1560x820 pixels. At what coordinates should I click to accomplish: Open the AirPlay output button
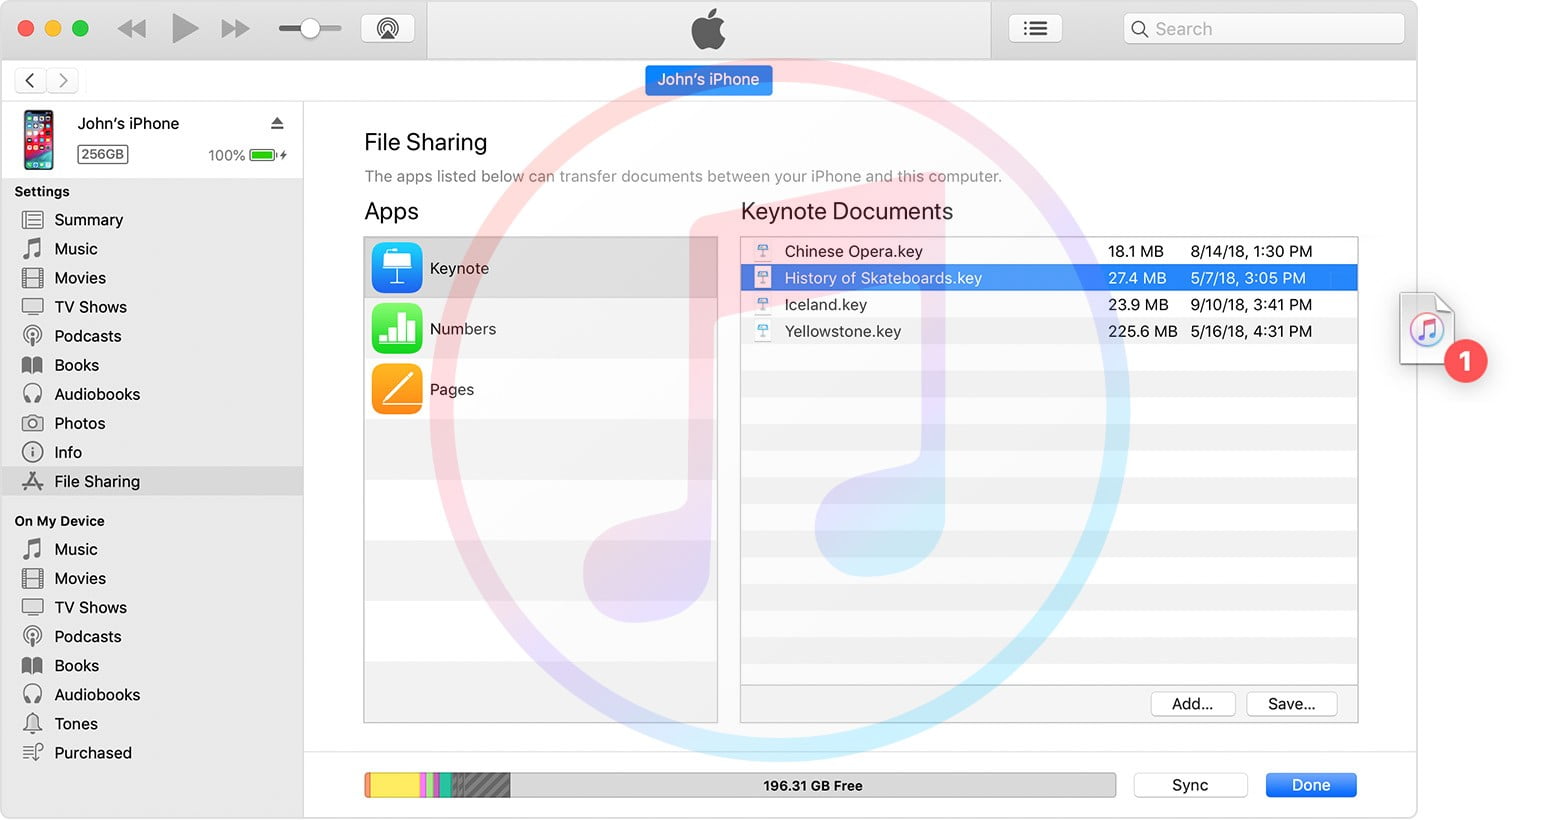388,28
